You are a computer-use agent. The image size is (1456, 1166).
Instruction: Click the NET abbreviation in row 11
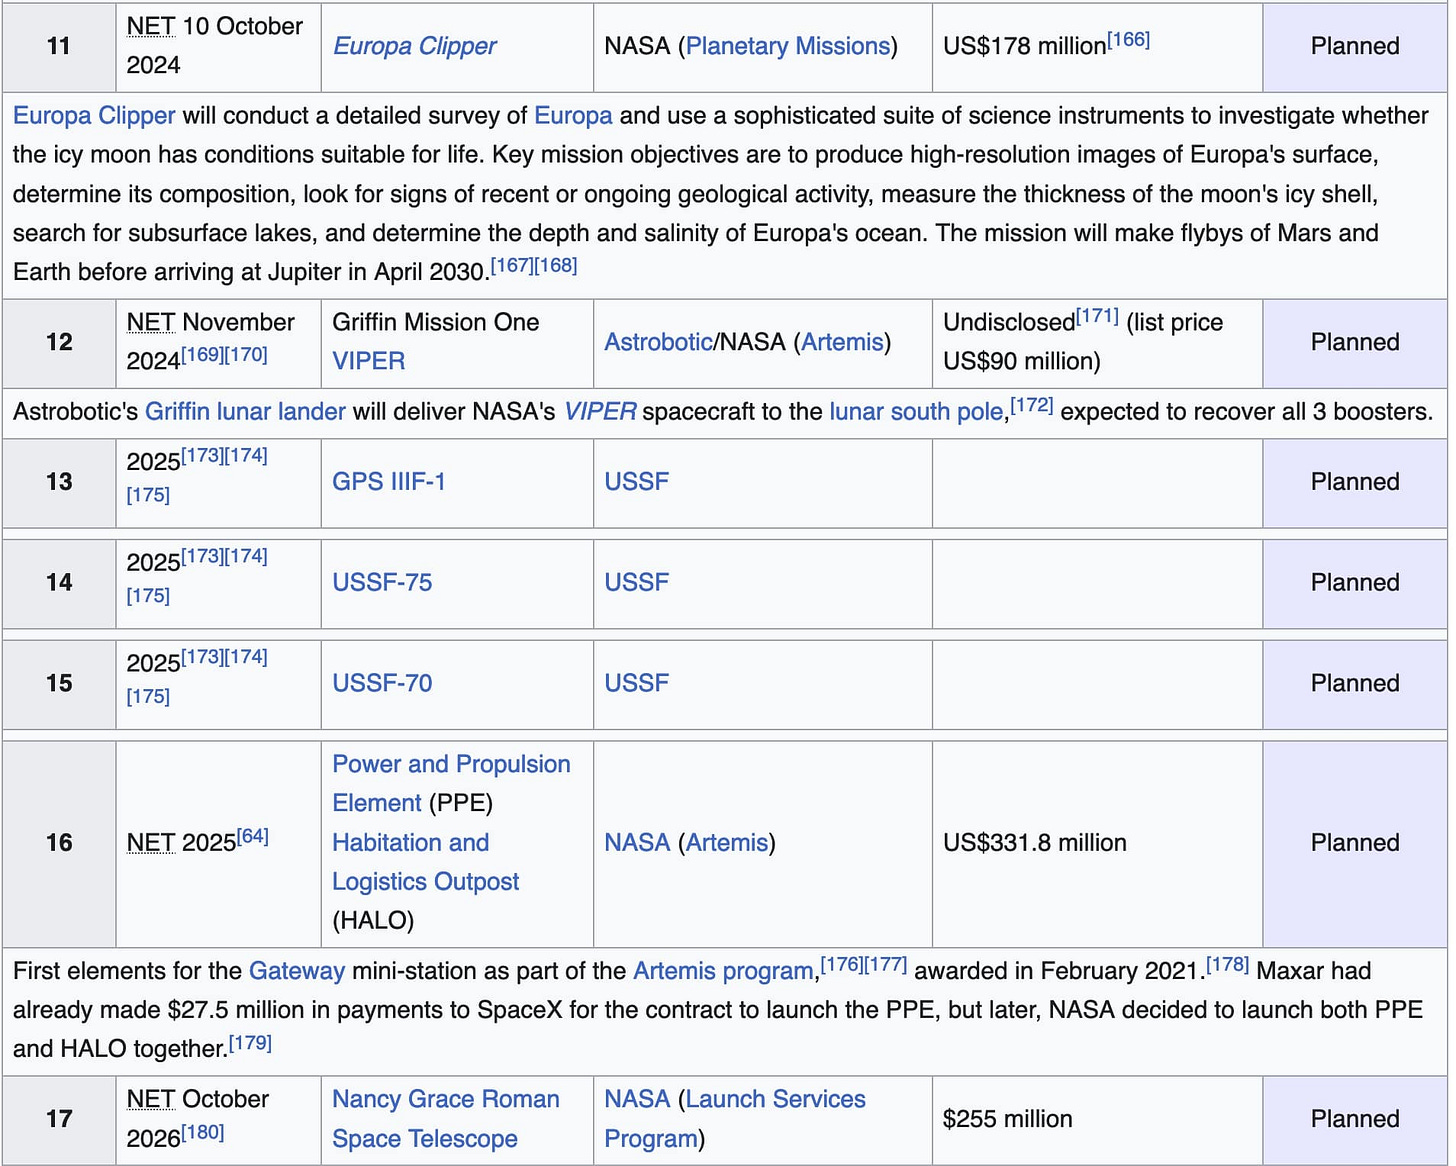[x=151, y=26]
